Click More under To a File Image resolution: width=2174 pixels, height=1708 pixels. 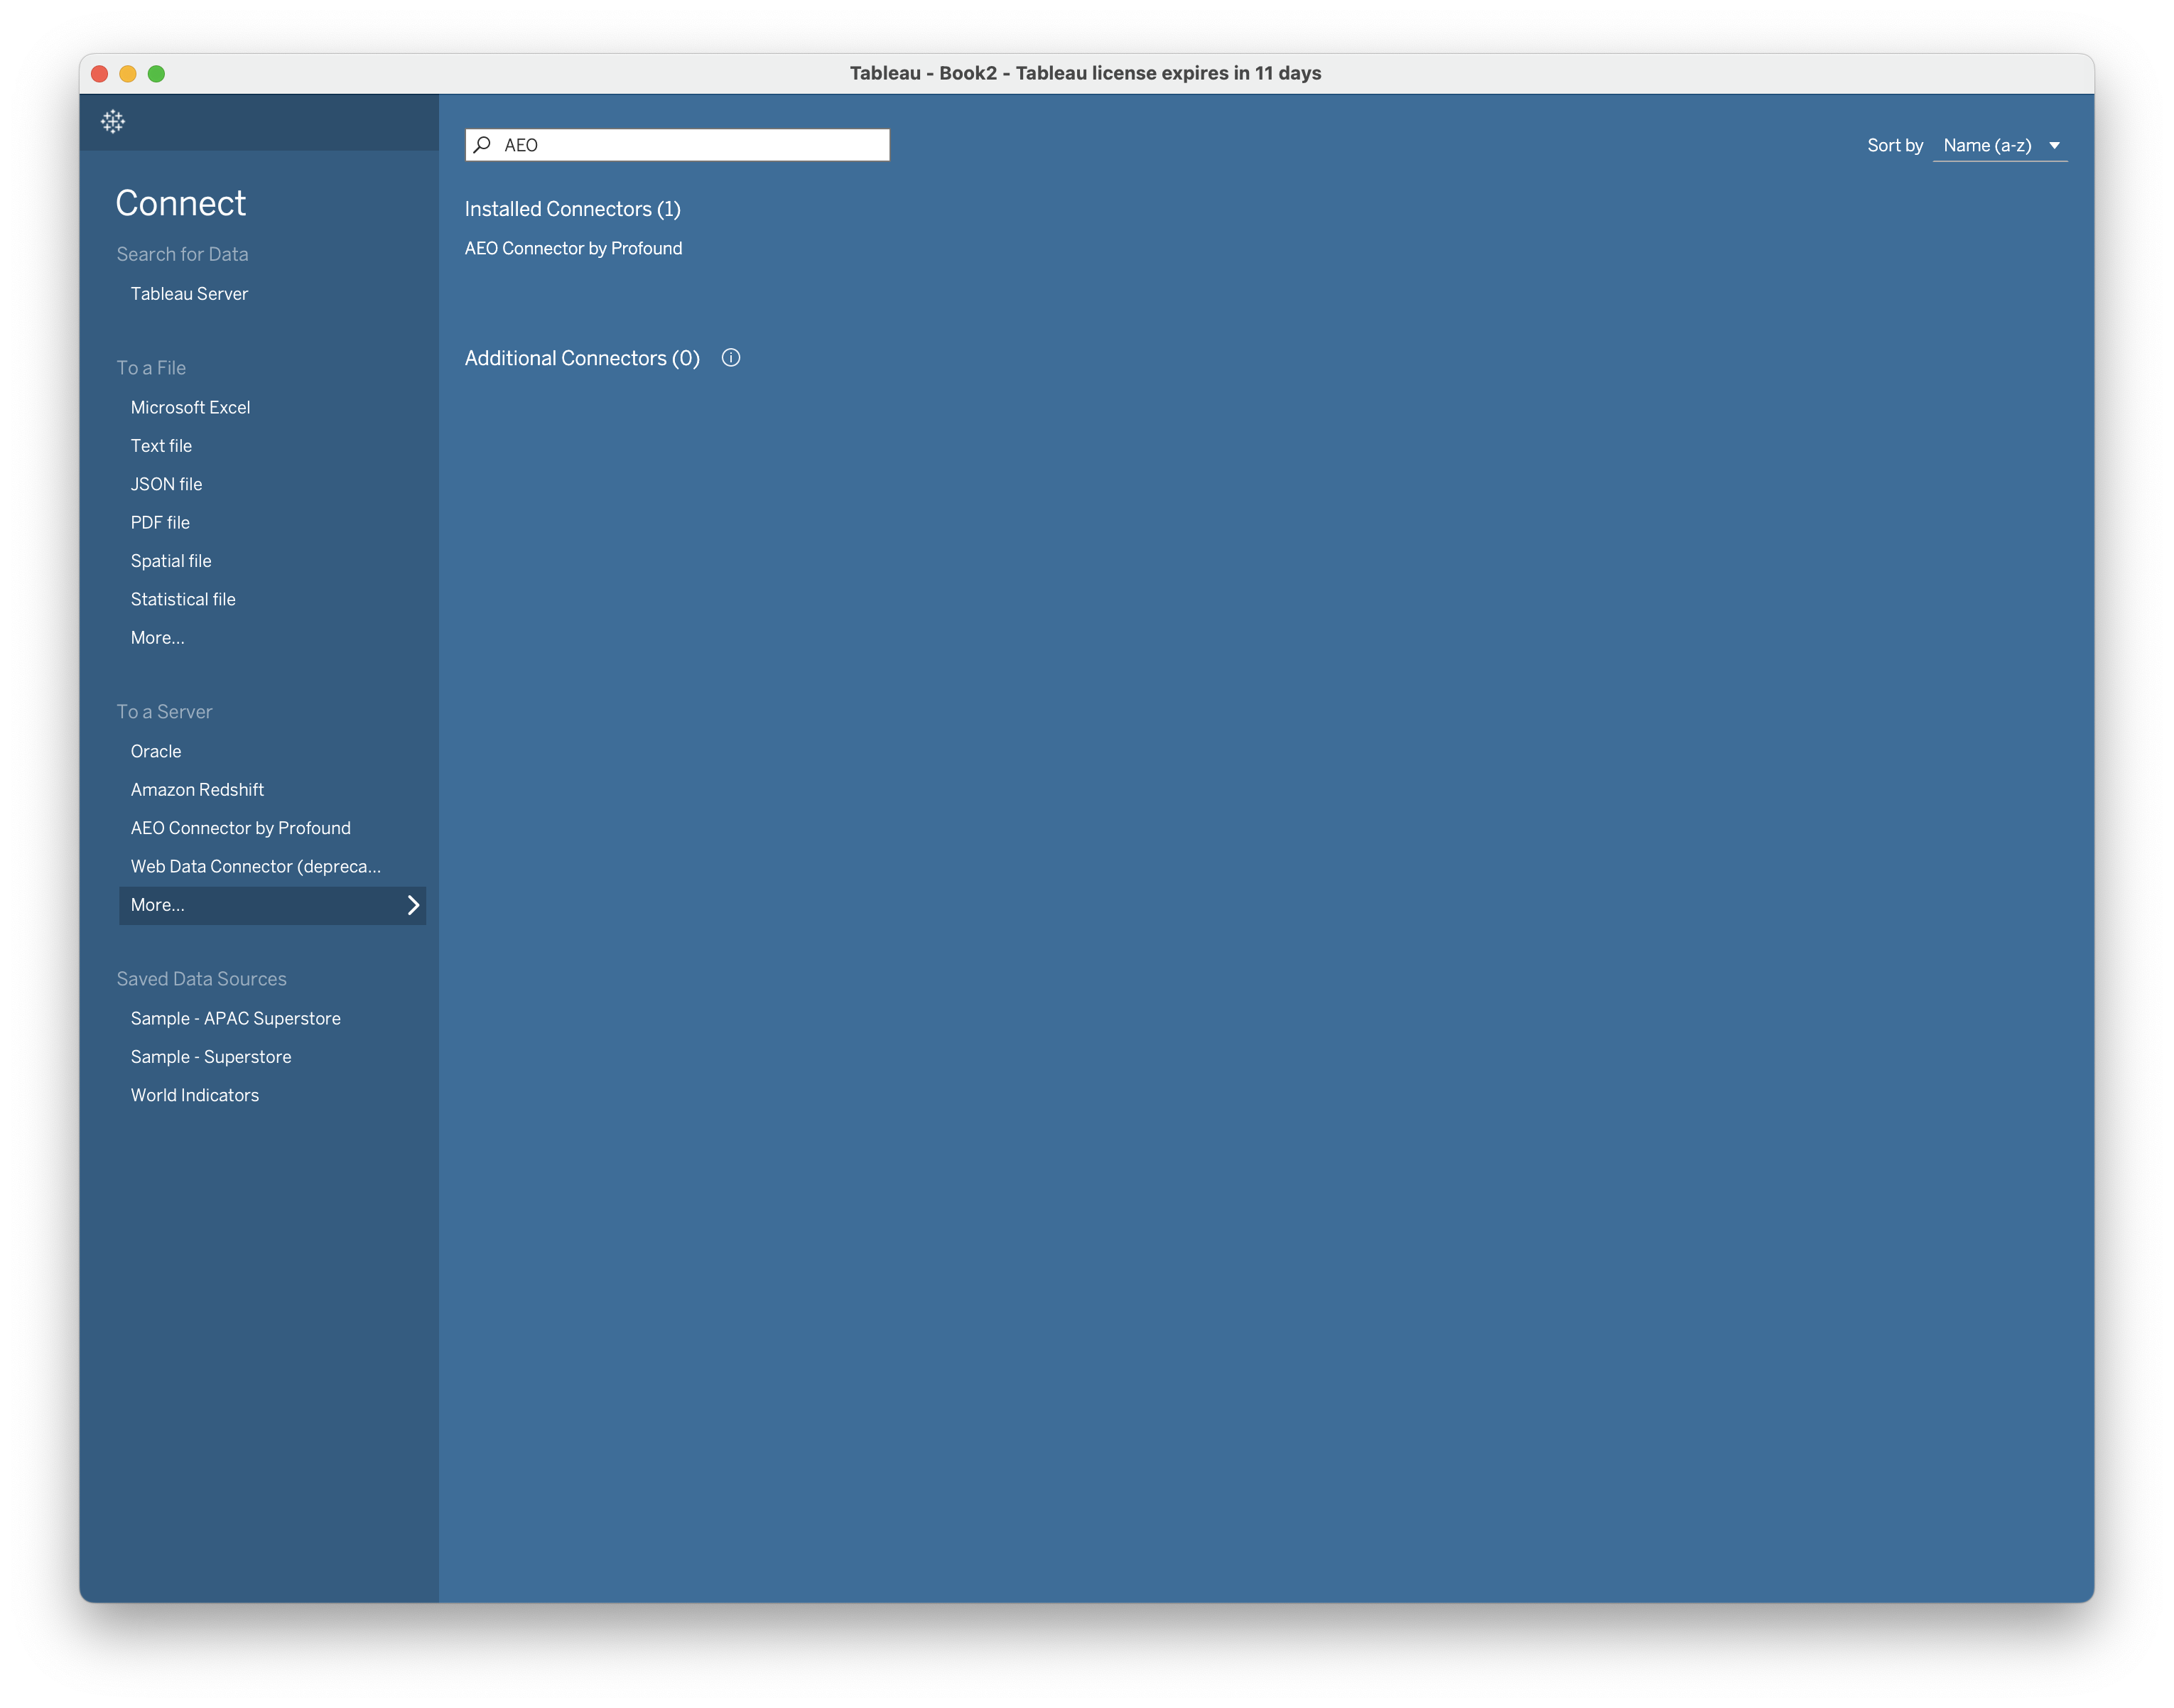157,638
